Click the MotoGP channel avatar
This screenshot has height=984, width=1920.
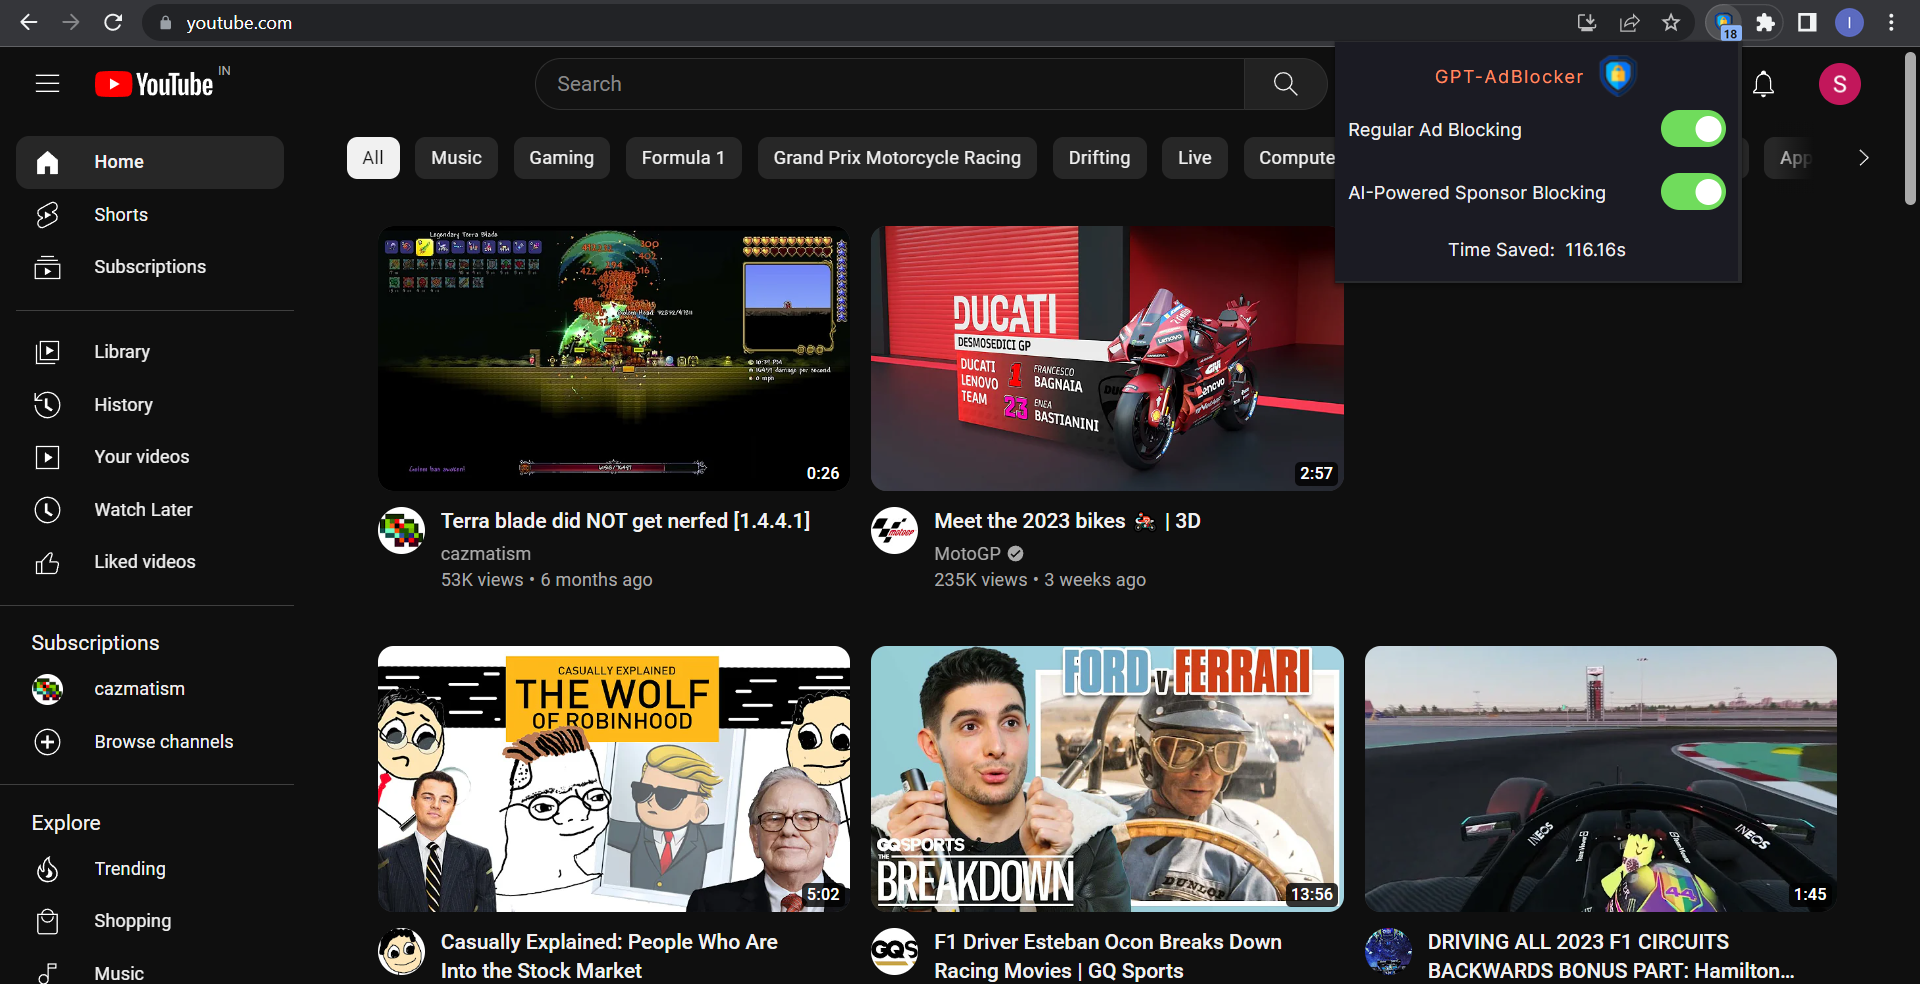pos(894,530)
